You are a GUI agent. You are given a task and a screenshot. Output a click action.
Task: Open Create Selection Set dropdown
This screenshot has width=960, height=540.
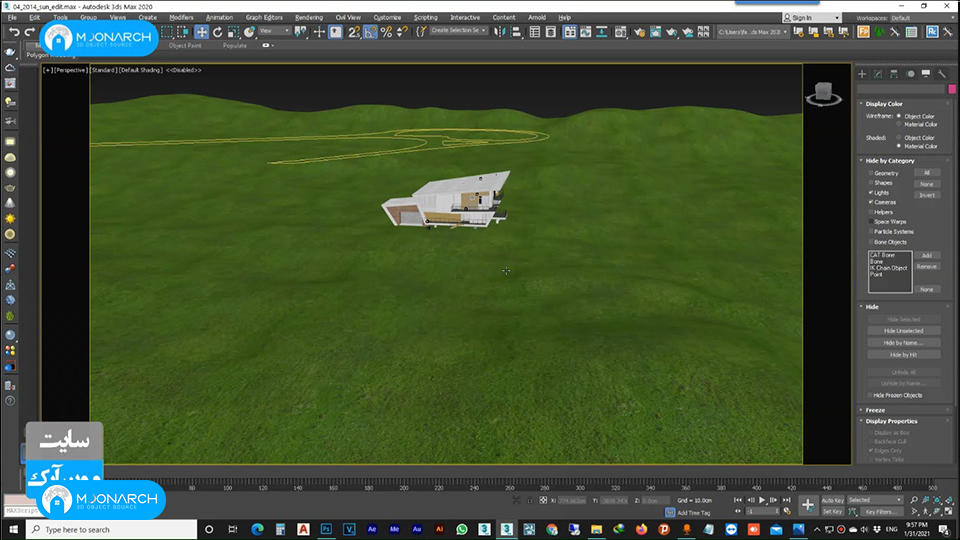[x=458, y=31]
